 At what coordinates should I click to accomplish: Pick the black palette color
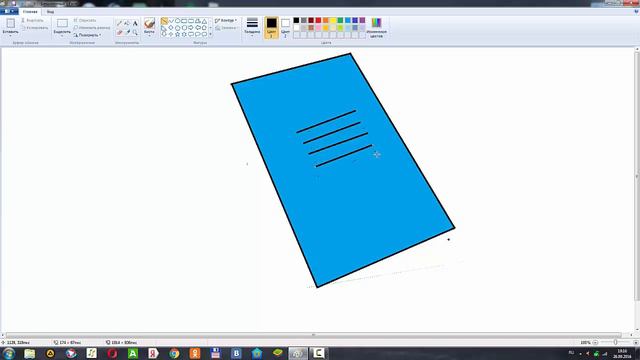[x=296, y=20]
